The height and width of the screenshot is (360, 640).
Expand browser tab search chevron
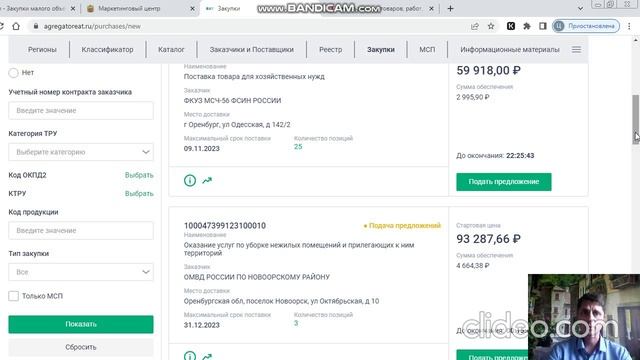coord(580,8)
